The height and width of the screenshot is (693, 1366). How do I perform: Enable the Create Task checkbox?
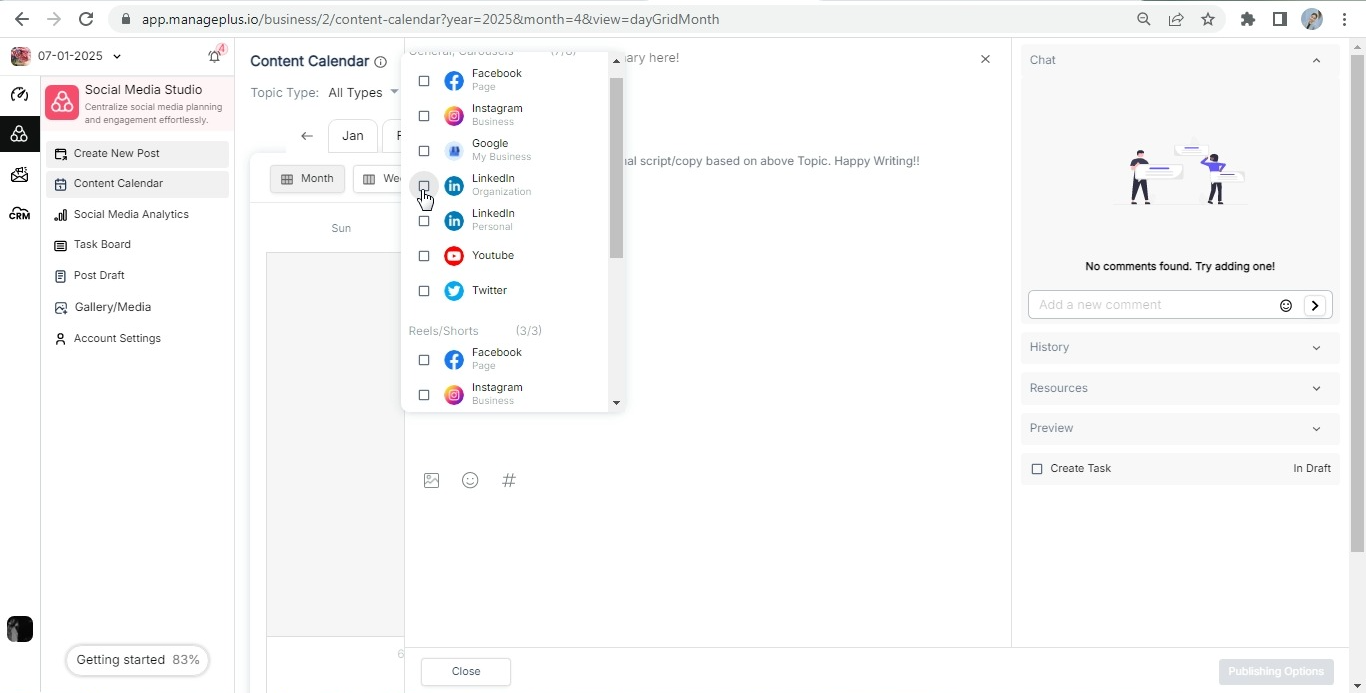click(1037, 469)
